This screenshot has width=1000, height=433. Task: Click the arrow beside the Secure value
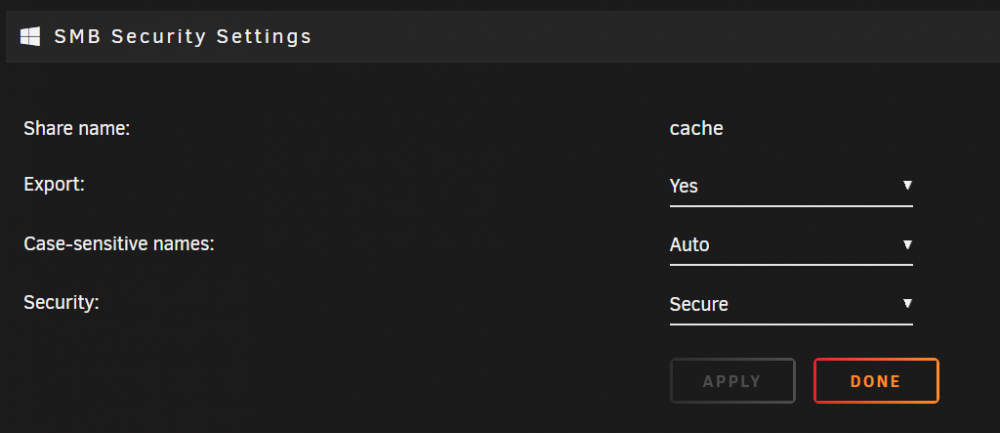pyautogui.click(x=908, y=303)
